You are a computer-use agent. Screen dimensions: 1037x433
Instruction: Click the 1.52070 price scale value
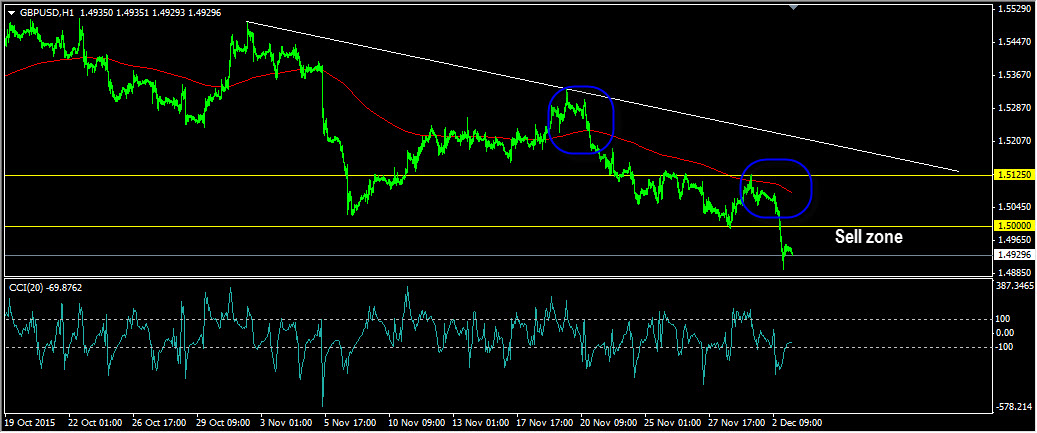pos(1015,141)
